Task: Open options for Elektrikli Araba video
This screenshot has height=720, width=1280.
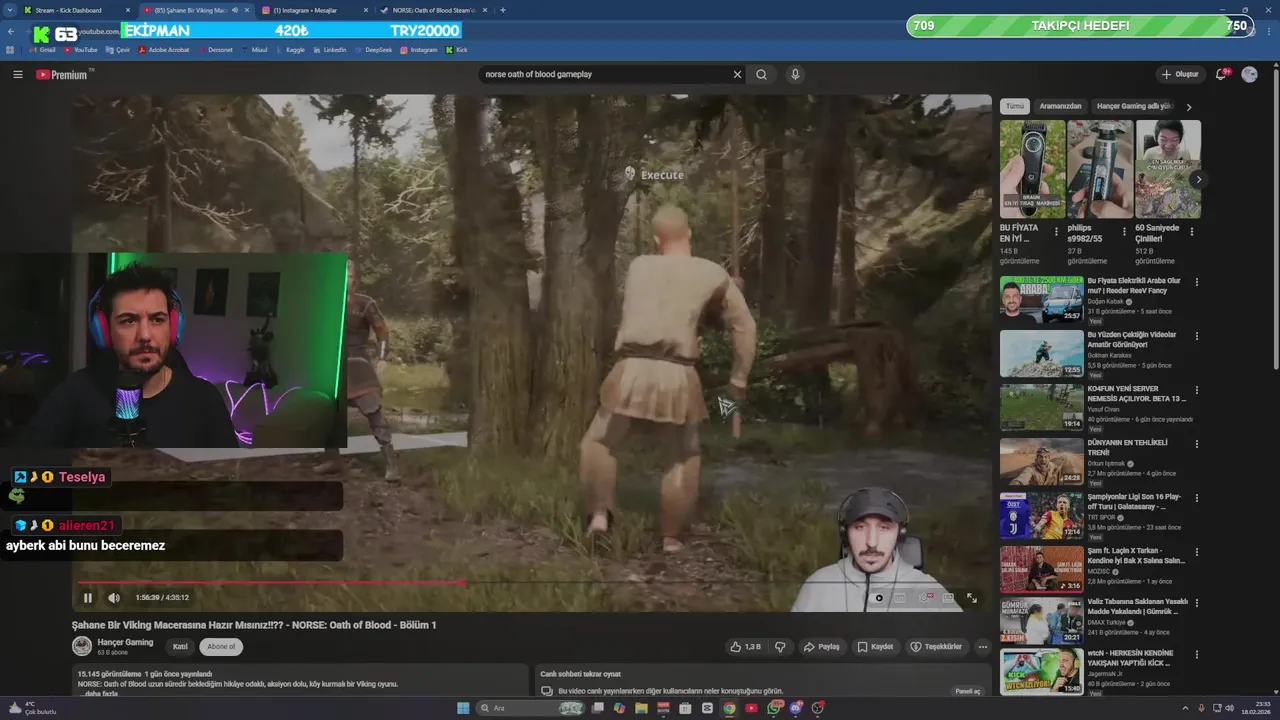Action: [x=1196, y=282]
